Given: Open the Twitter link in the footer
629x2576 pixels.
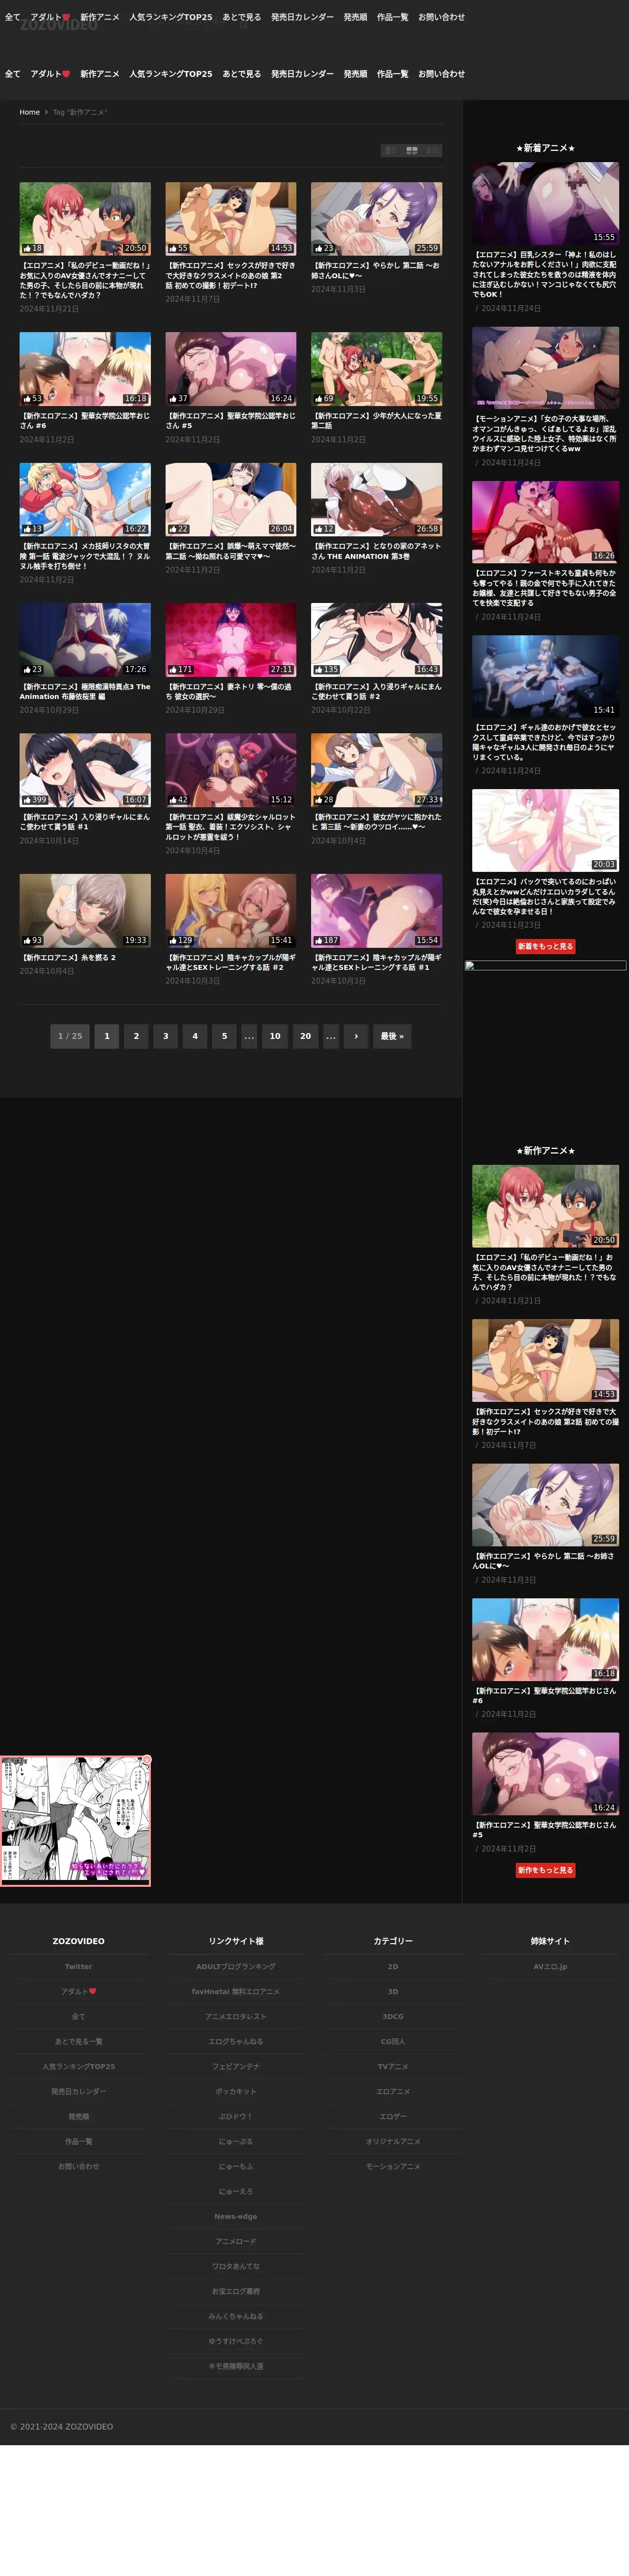Looking at the screenshot, I should click(x=78, y=1966).
